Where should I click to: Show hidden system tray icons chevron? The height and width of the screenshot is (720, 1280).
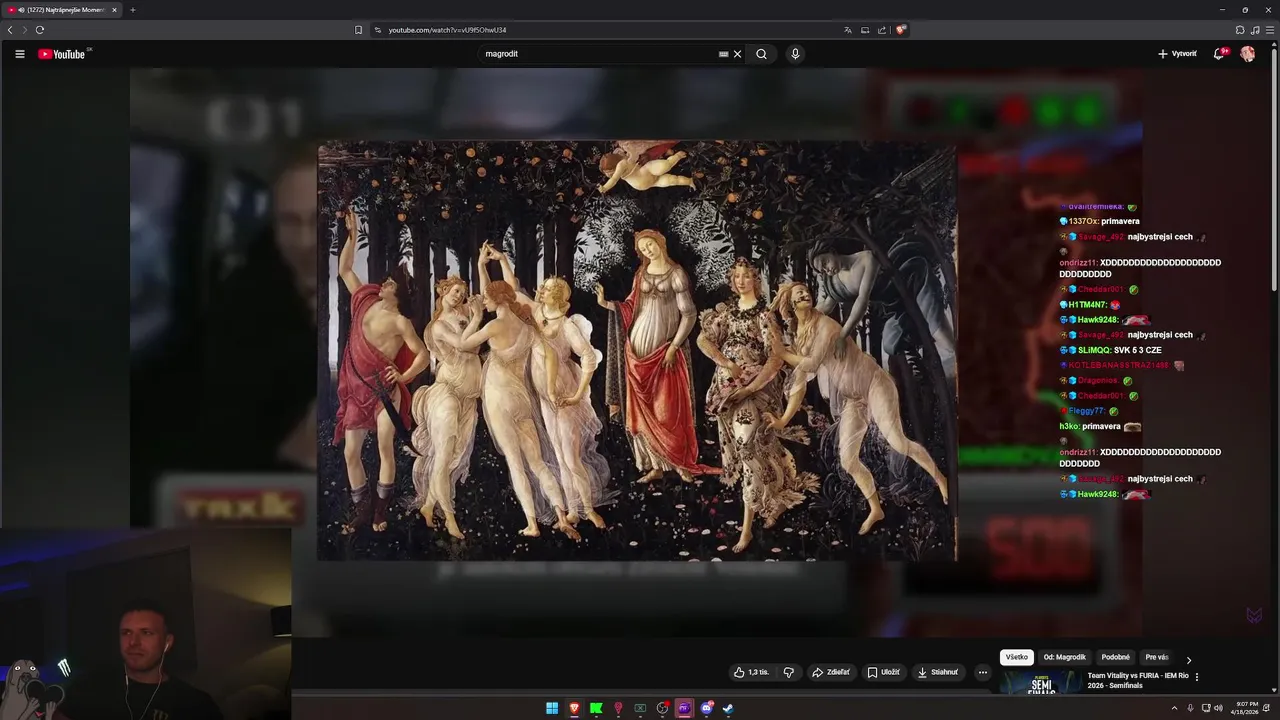pos(1174,708)
